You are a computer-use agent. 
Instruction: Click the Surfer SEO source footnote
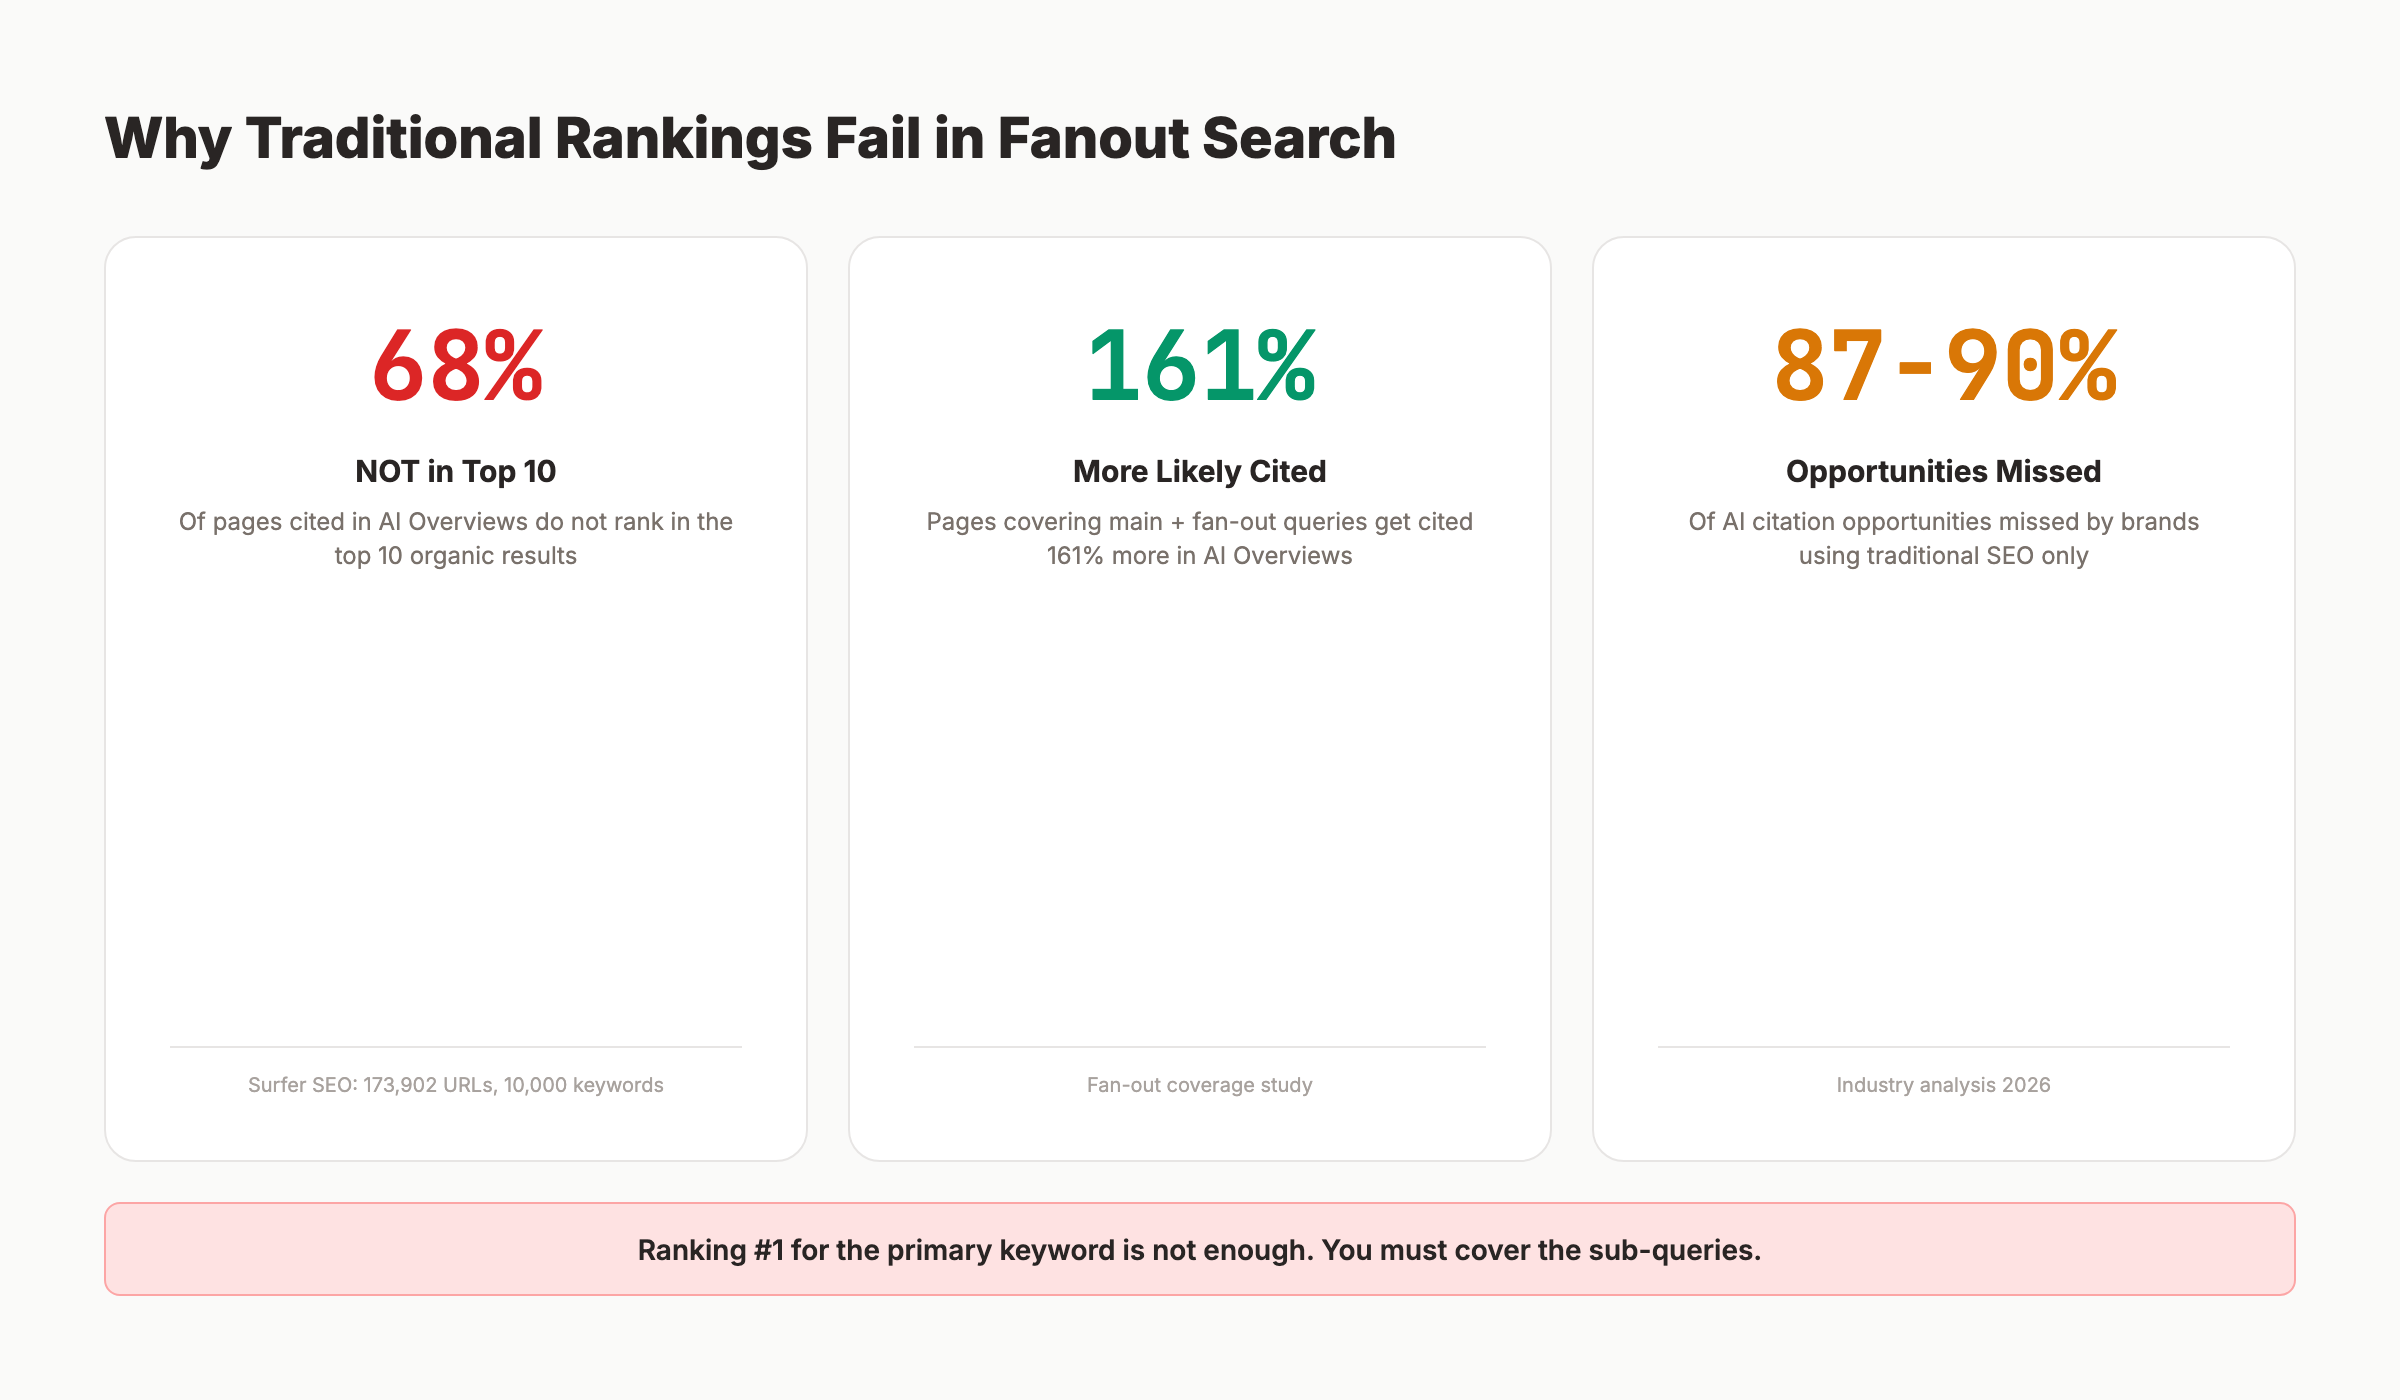point(456,1085)
